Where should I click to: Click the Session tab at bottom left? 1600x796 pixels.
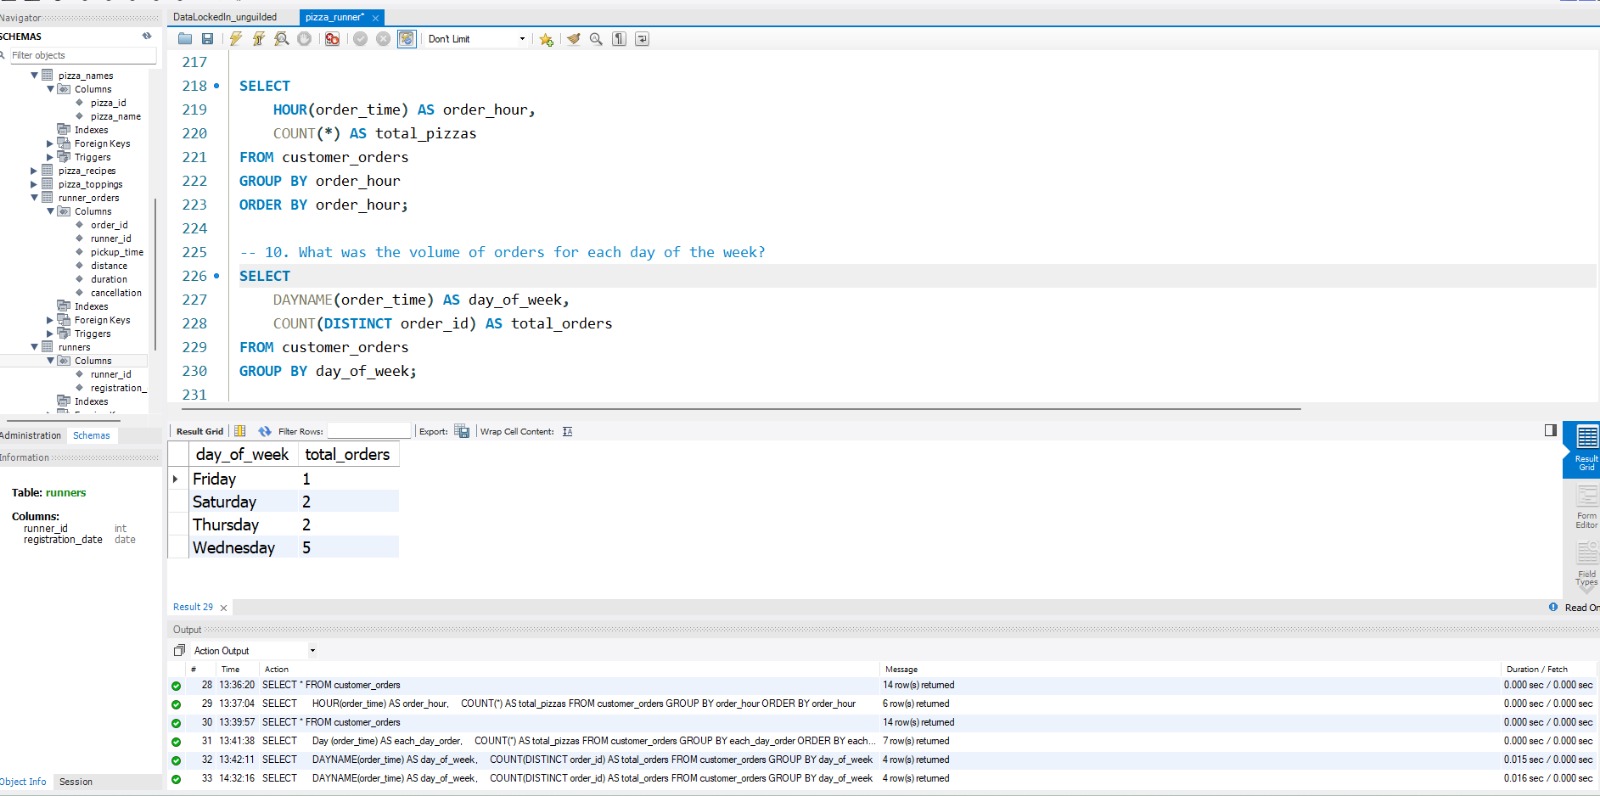point(76,782)
